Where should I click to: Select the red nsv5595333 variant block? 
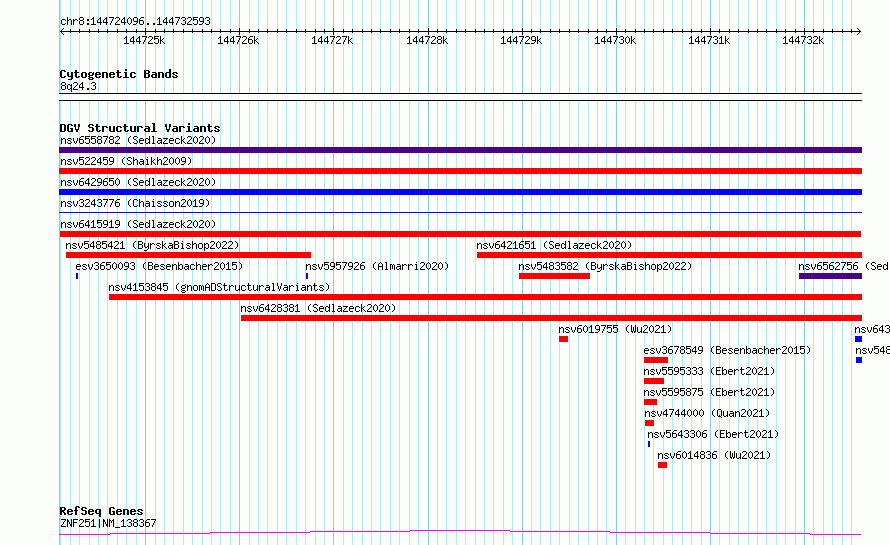(x=654, y=381)
